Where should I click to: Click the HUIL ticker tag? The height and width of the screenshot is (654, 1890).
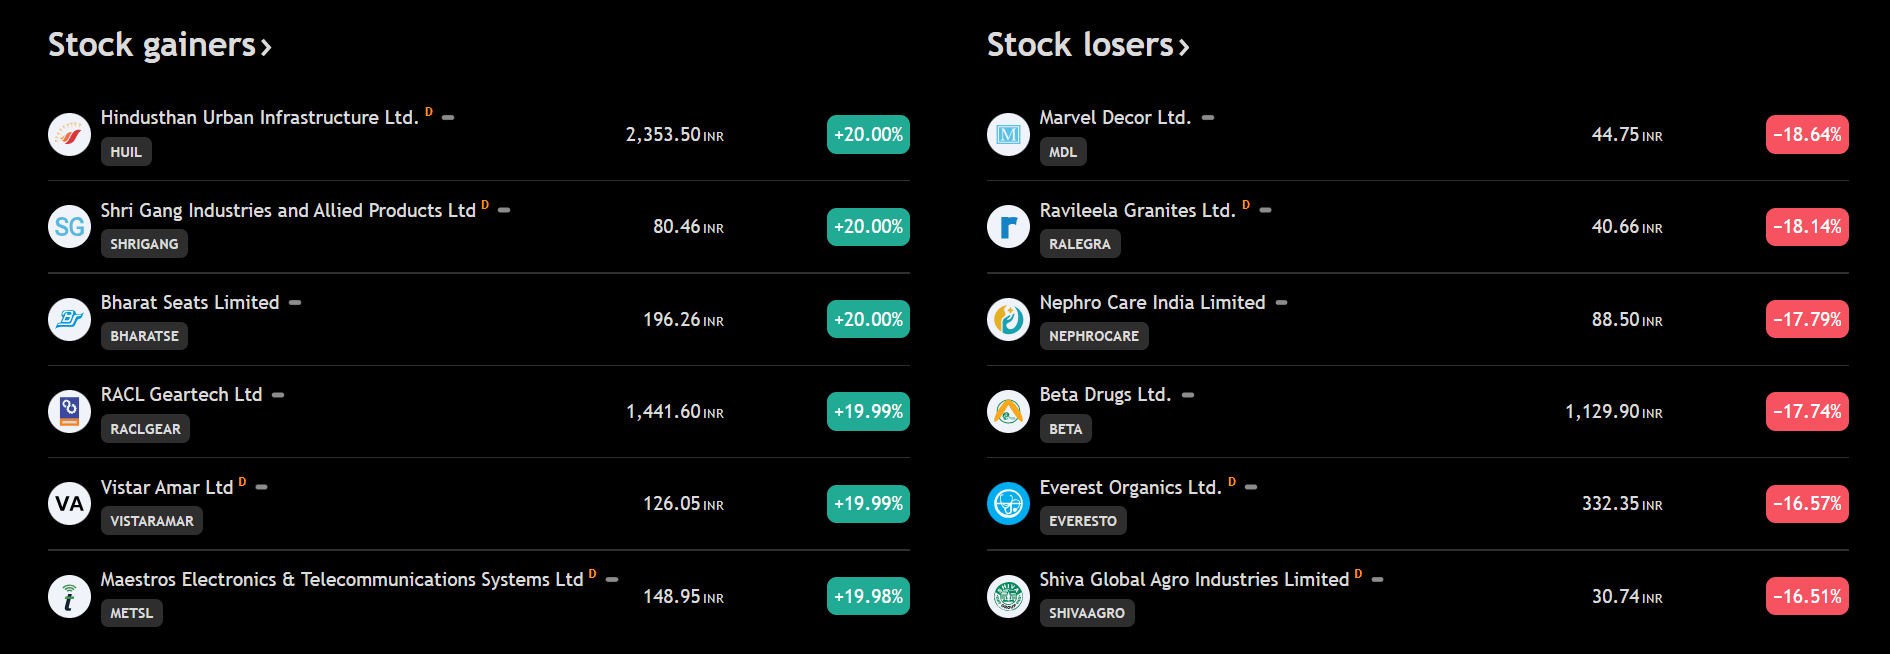pyautogui.click(x=126, y=152)
